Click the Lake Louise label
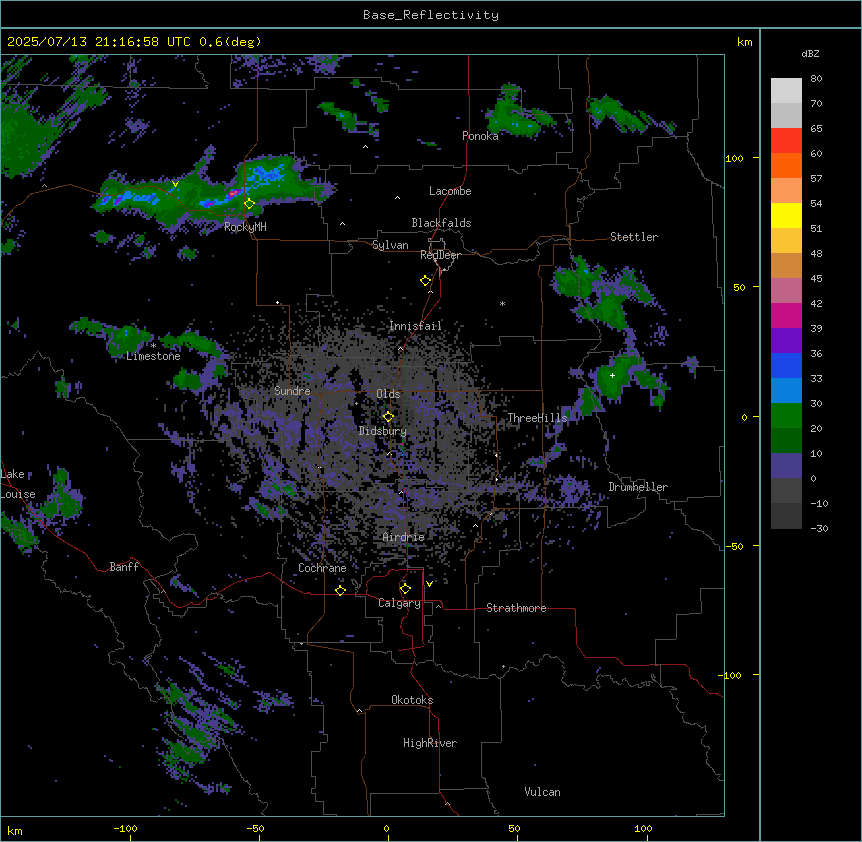 click(x=18, y=484)
